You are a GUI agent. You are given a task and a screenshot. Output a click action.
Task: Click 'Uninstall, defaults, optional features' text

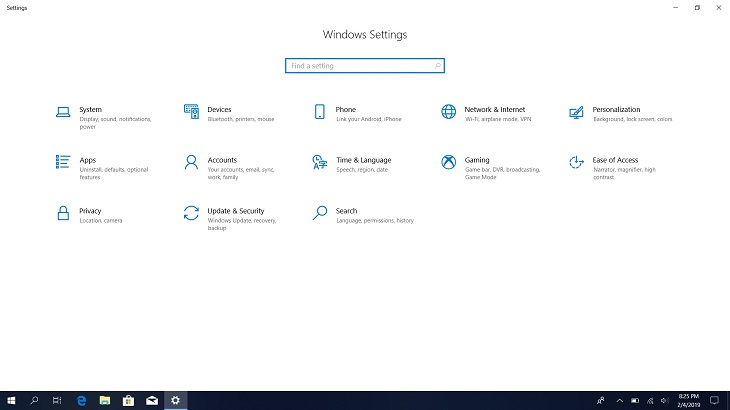(x=114, y=173)
